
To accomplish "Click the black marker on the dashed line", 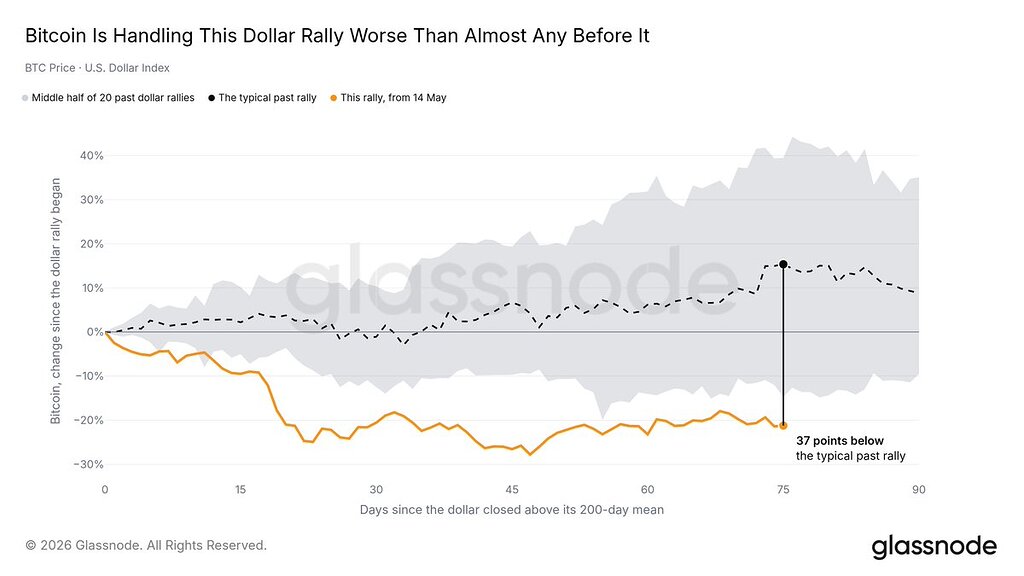I will [x=783, y=264].
